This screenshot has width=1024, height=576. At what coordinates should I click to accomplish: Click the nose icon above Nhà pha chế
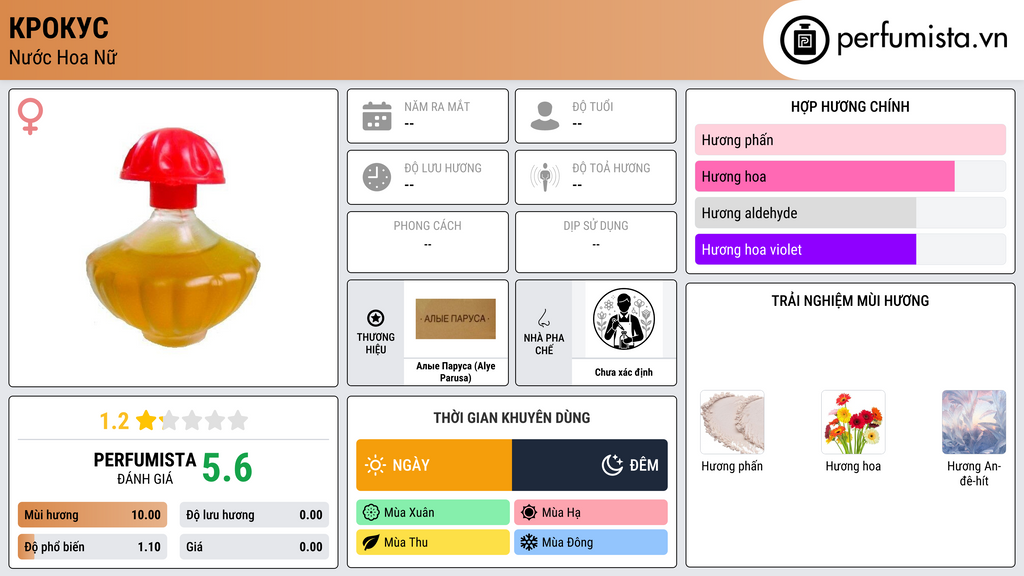(x=543, y=318)
